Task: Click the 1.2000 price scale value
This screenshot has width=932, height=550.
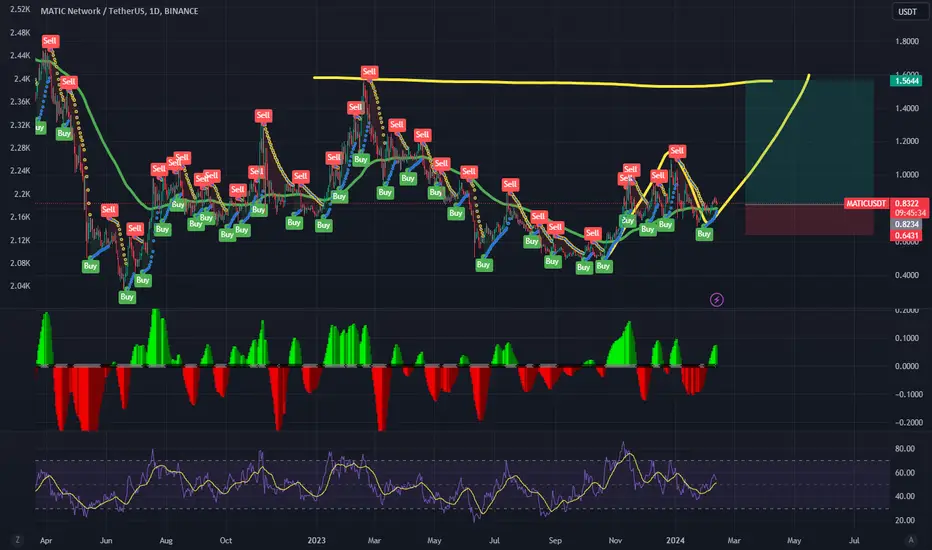Action: [x=906, y=142]
